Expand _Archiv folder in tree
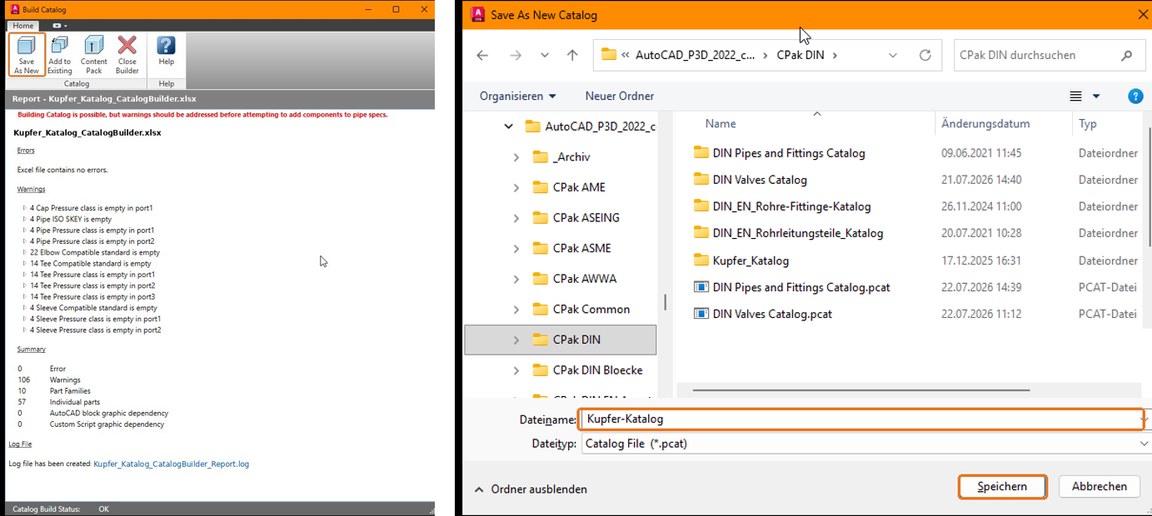 point(516,157)
